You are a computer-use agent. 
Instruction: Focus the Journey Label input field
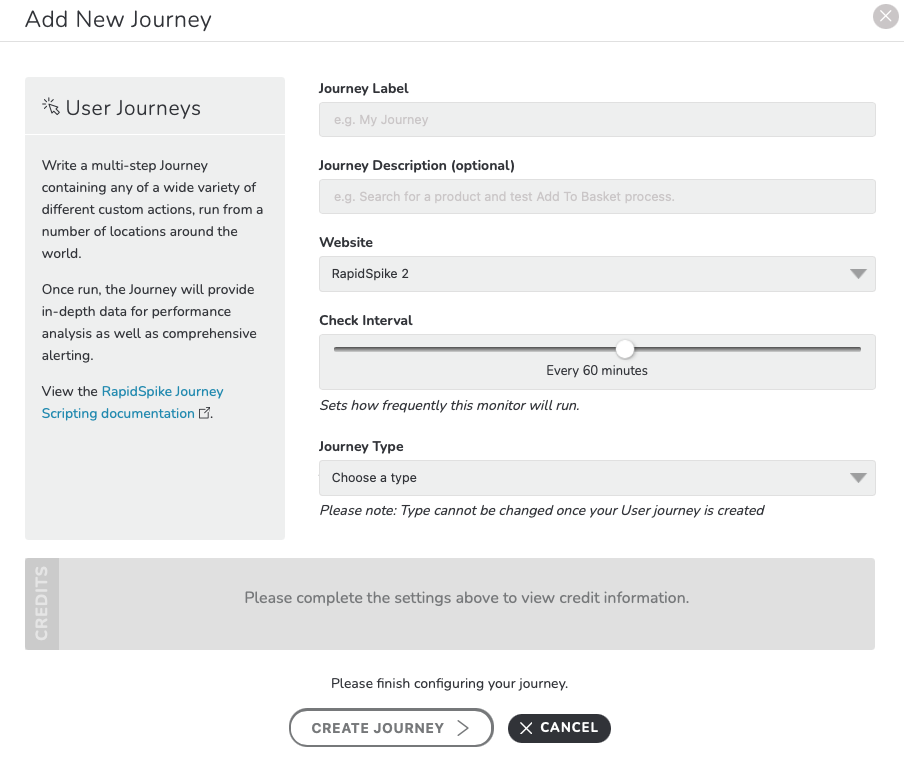[597, 119]
